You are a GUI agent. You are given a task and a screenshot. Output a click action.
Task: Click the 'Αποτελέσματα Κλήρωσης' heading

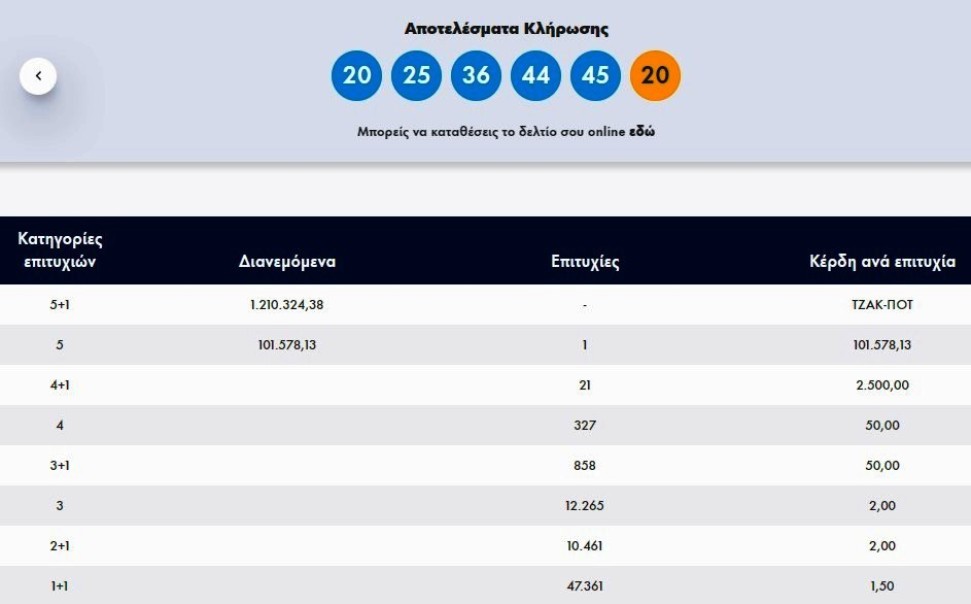[506, 29]
